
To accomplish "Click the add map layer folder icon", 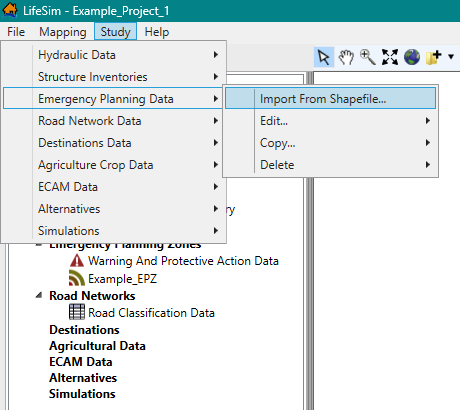I will (434, 57).
